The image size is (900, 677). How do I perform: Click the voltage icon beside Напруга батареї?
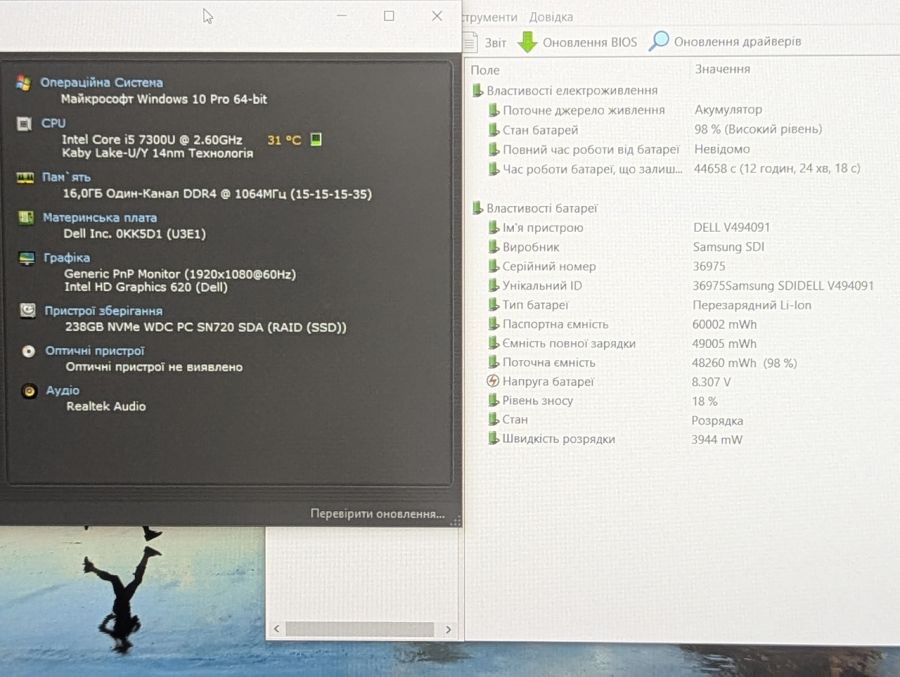point(492,381)
